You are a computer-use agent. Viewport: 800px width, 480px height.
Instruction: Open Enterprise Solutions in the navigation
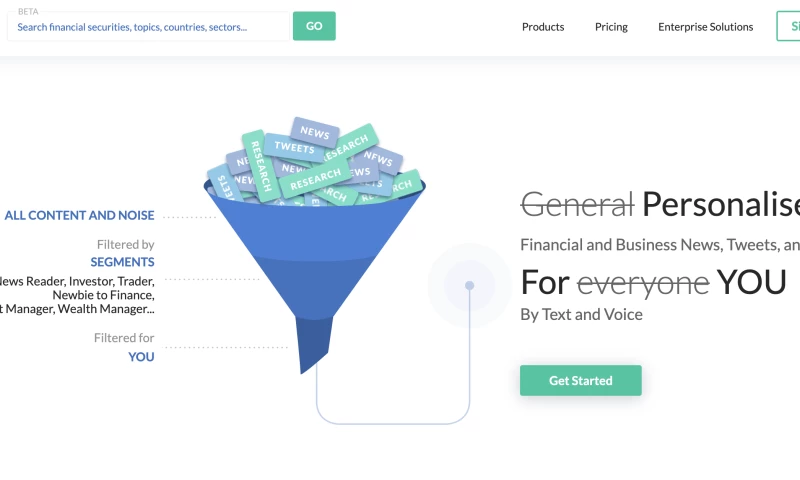(x=705, y=27)
